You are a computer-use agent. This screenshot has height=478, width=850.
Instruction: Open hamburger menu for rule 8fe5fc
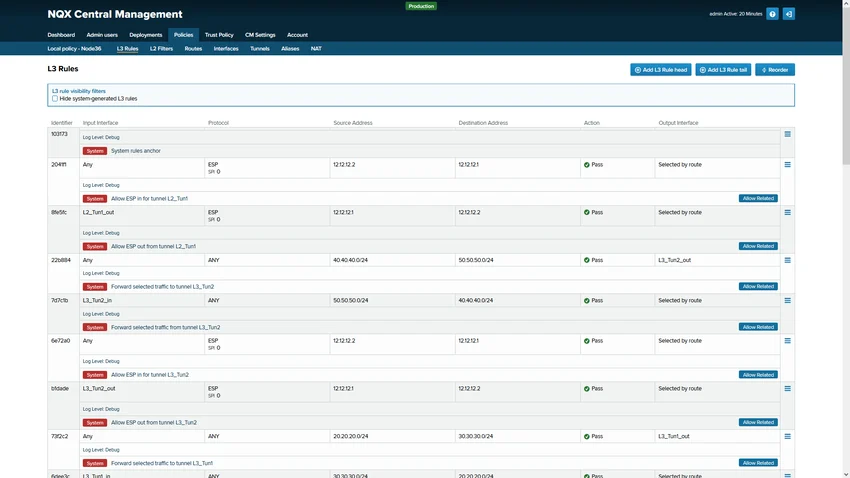point(787,212)
